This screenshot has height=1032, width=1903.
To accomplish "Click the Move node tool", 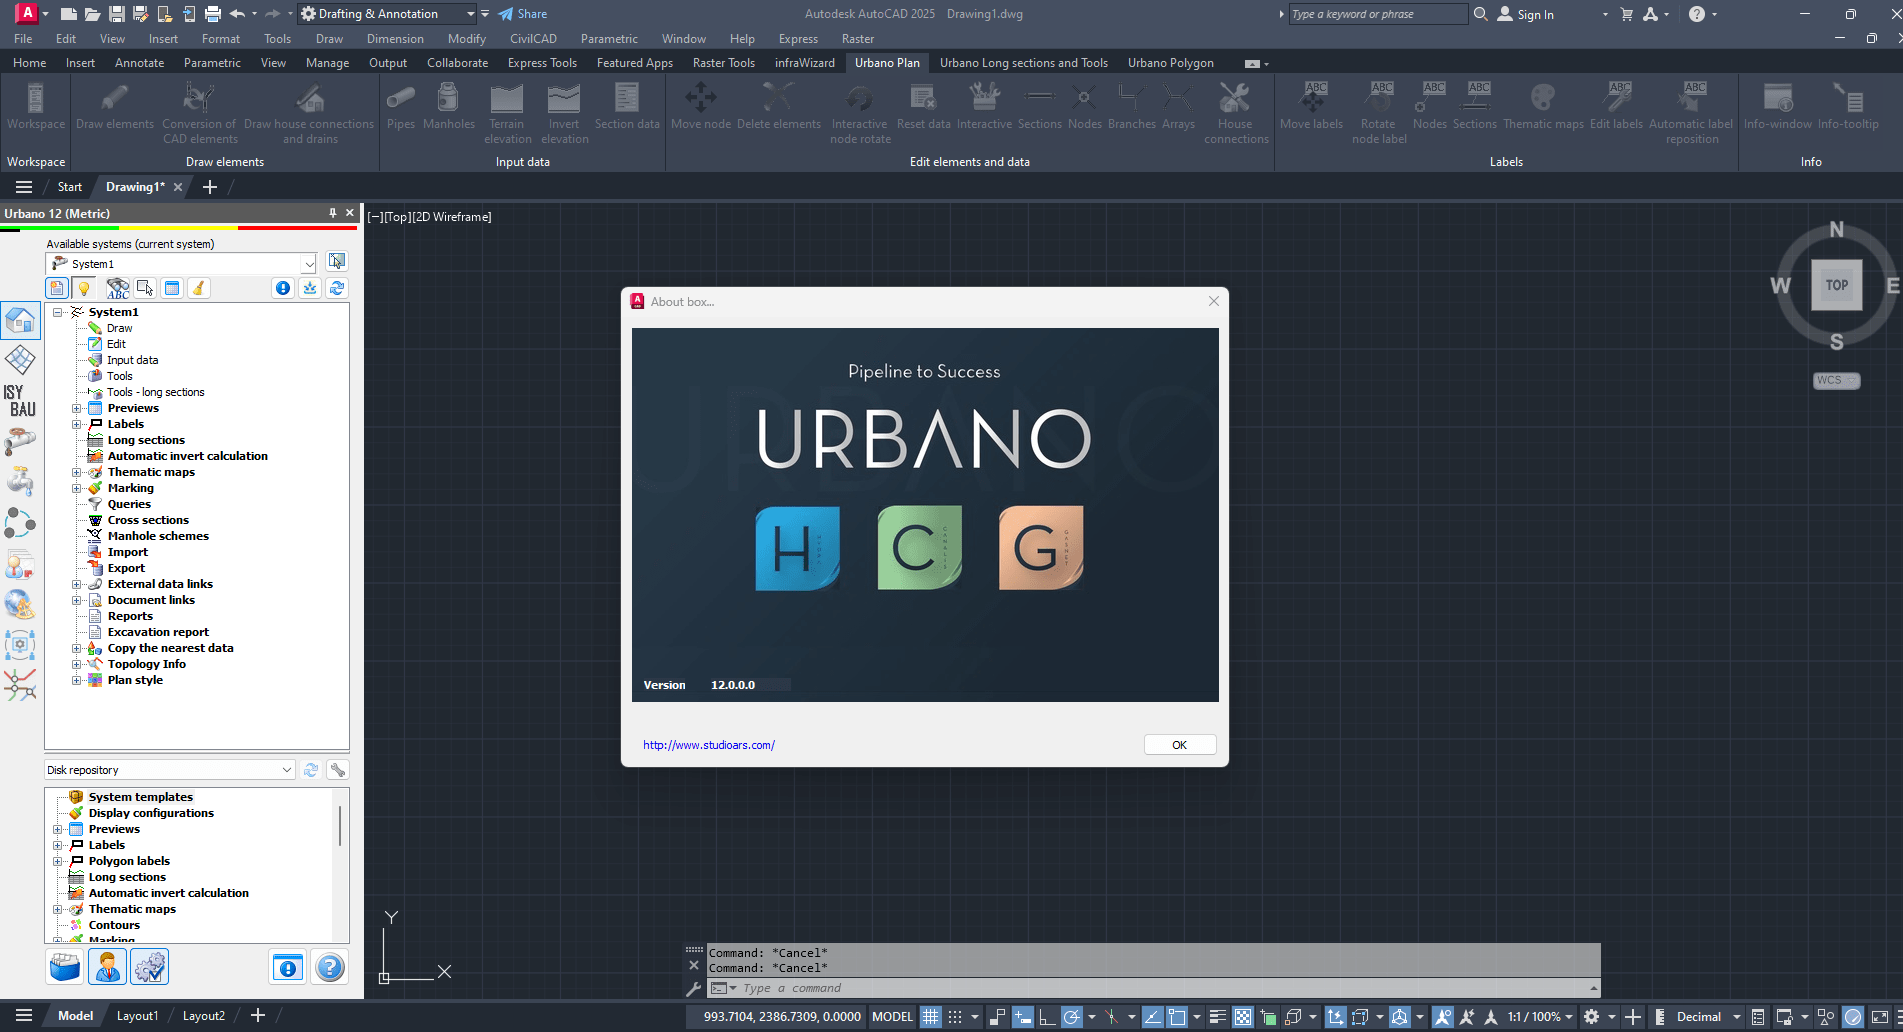I will click(x=700, y=107).
